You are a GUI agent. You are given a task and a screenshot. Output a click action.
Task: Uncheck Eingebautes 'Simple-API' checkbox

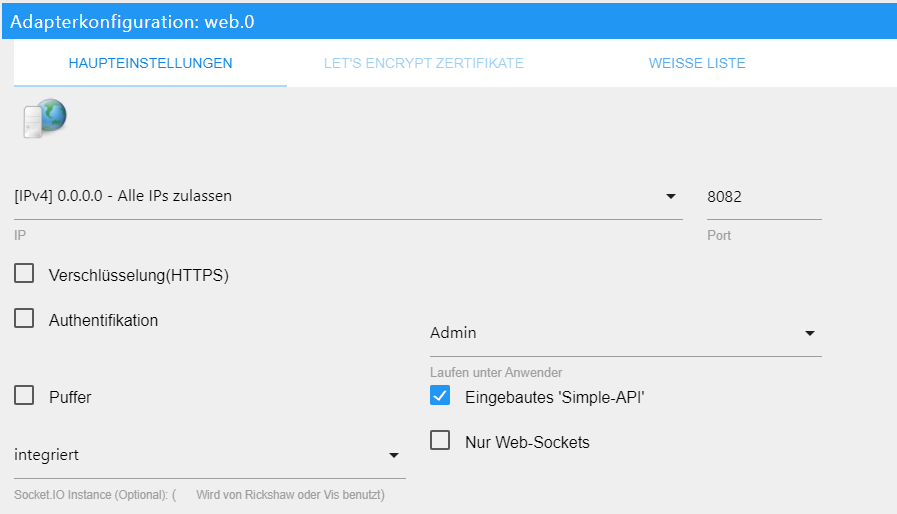click(440, 396)
